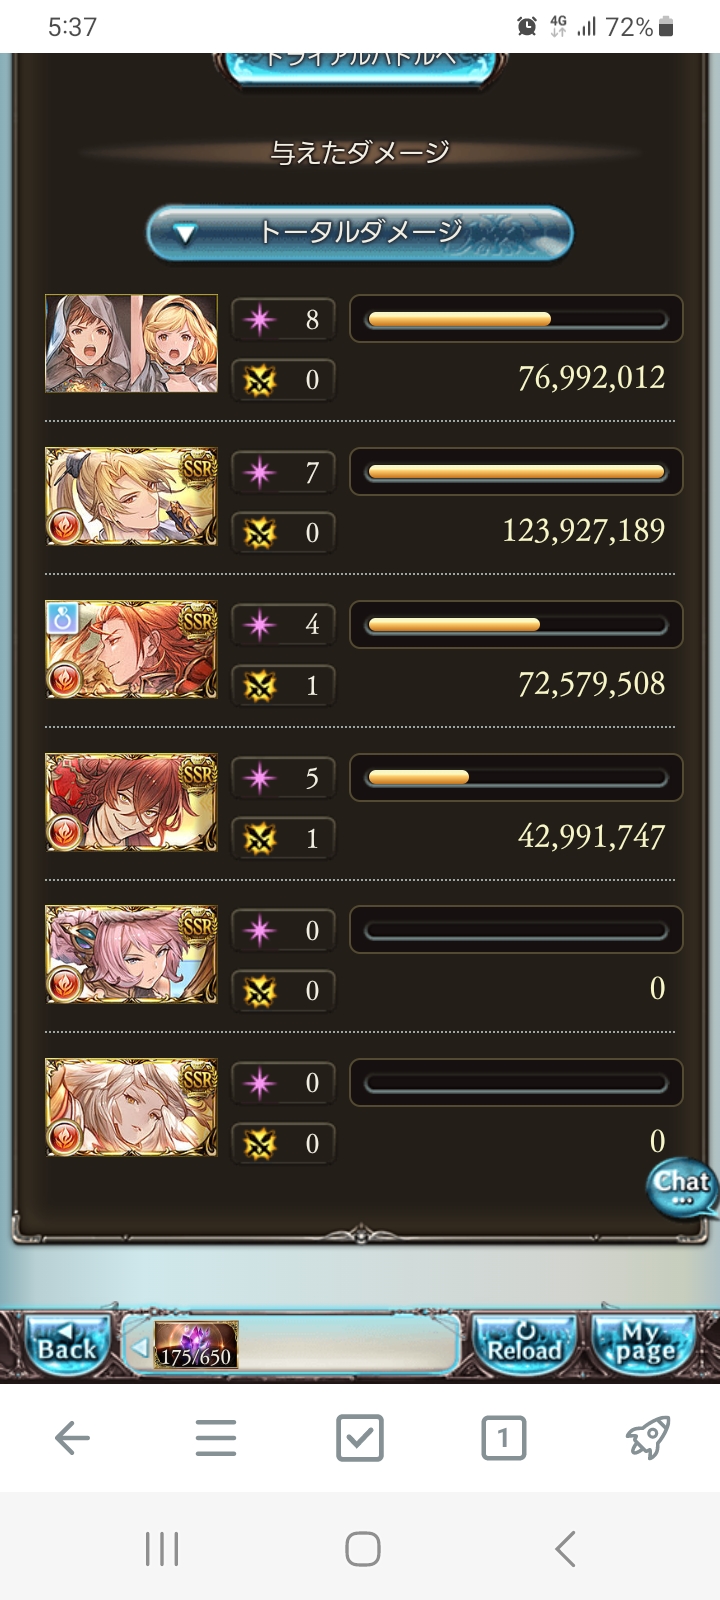Open the トータルダメージ dropdown selector

click(360, 234)
